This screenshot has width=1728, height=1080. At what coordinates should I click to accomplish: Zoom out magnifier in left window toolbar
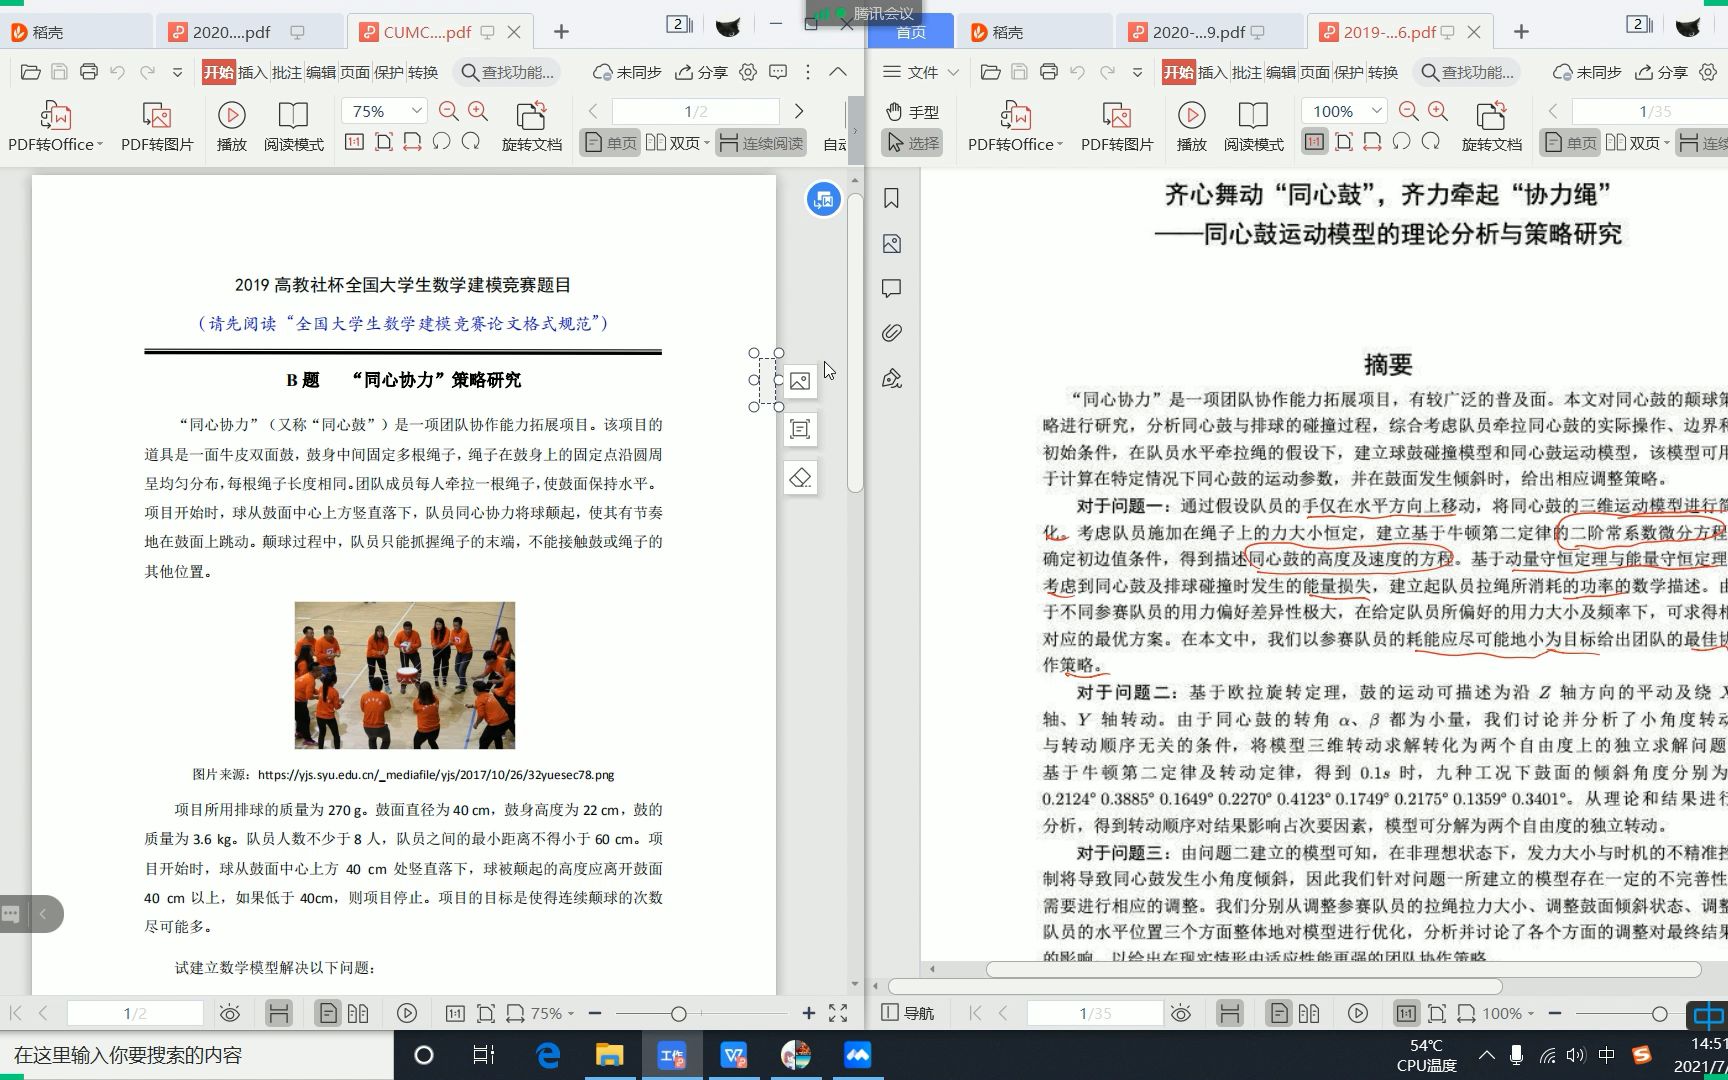pyautogui.click(x=449, y=111)
